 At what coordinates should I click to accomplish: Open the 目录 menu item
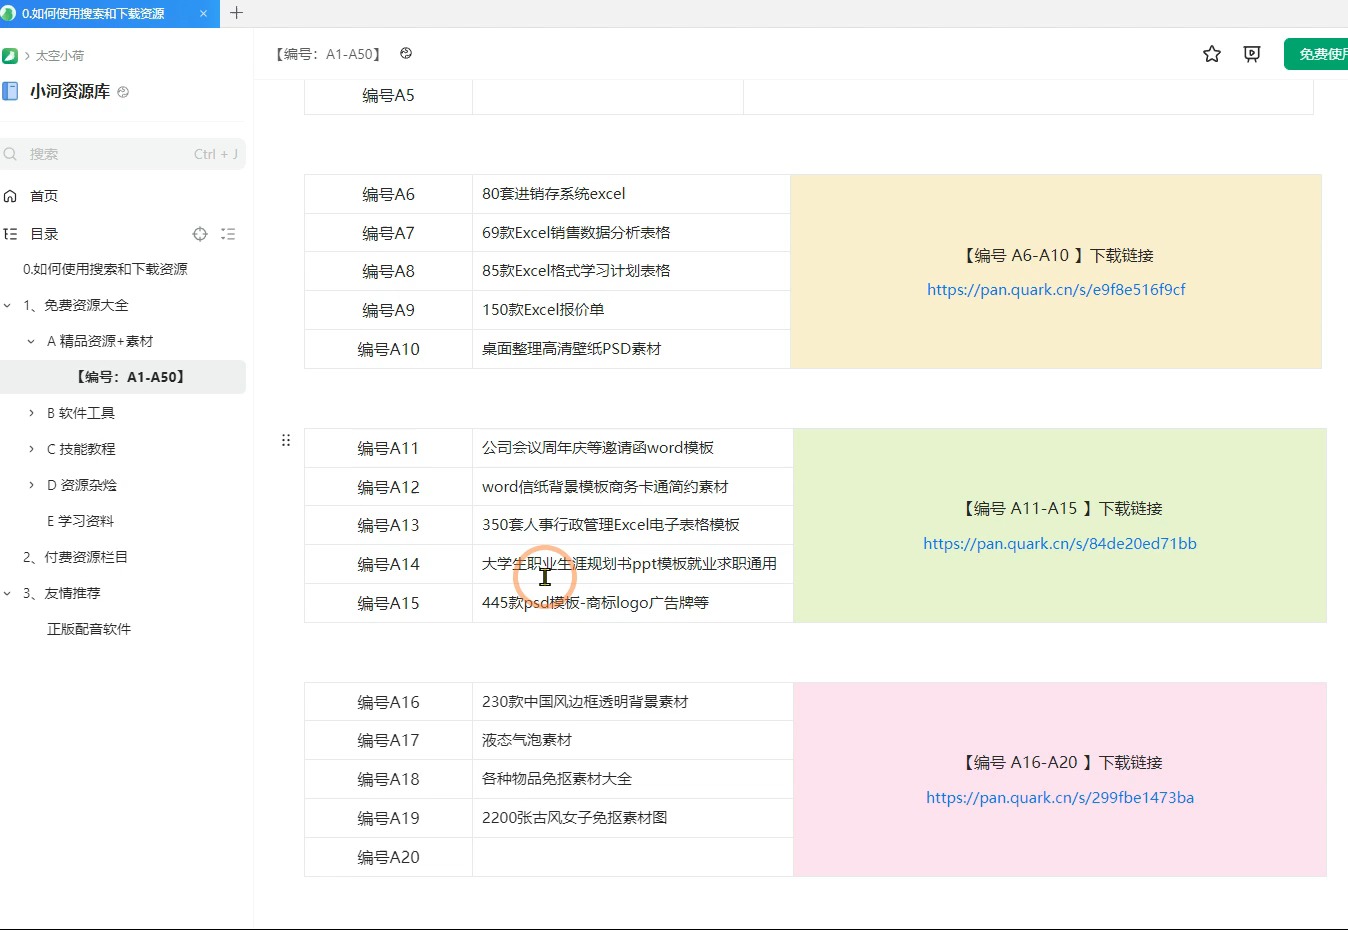44,234
